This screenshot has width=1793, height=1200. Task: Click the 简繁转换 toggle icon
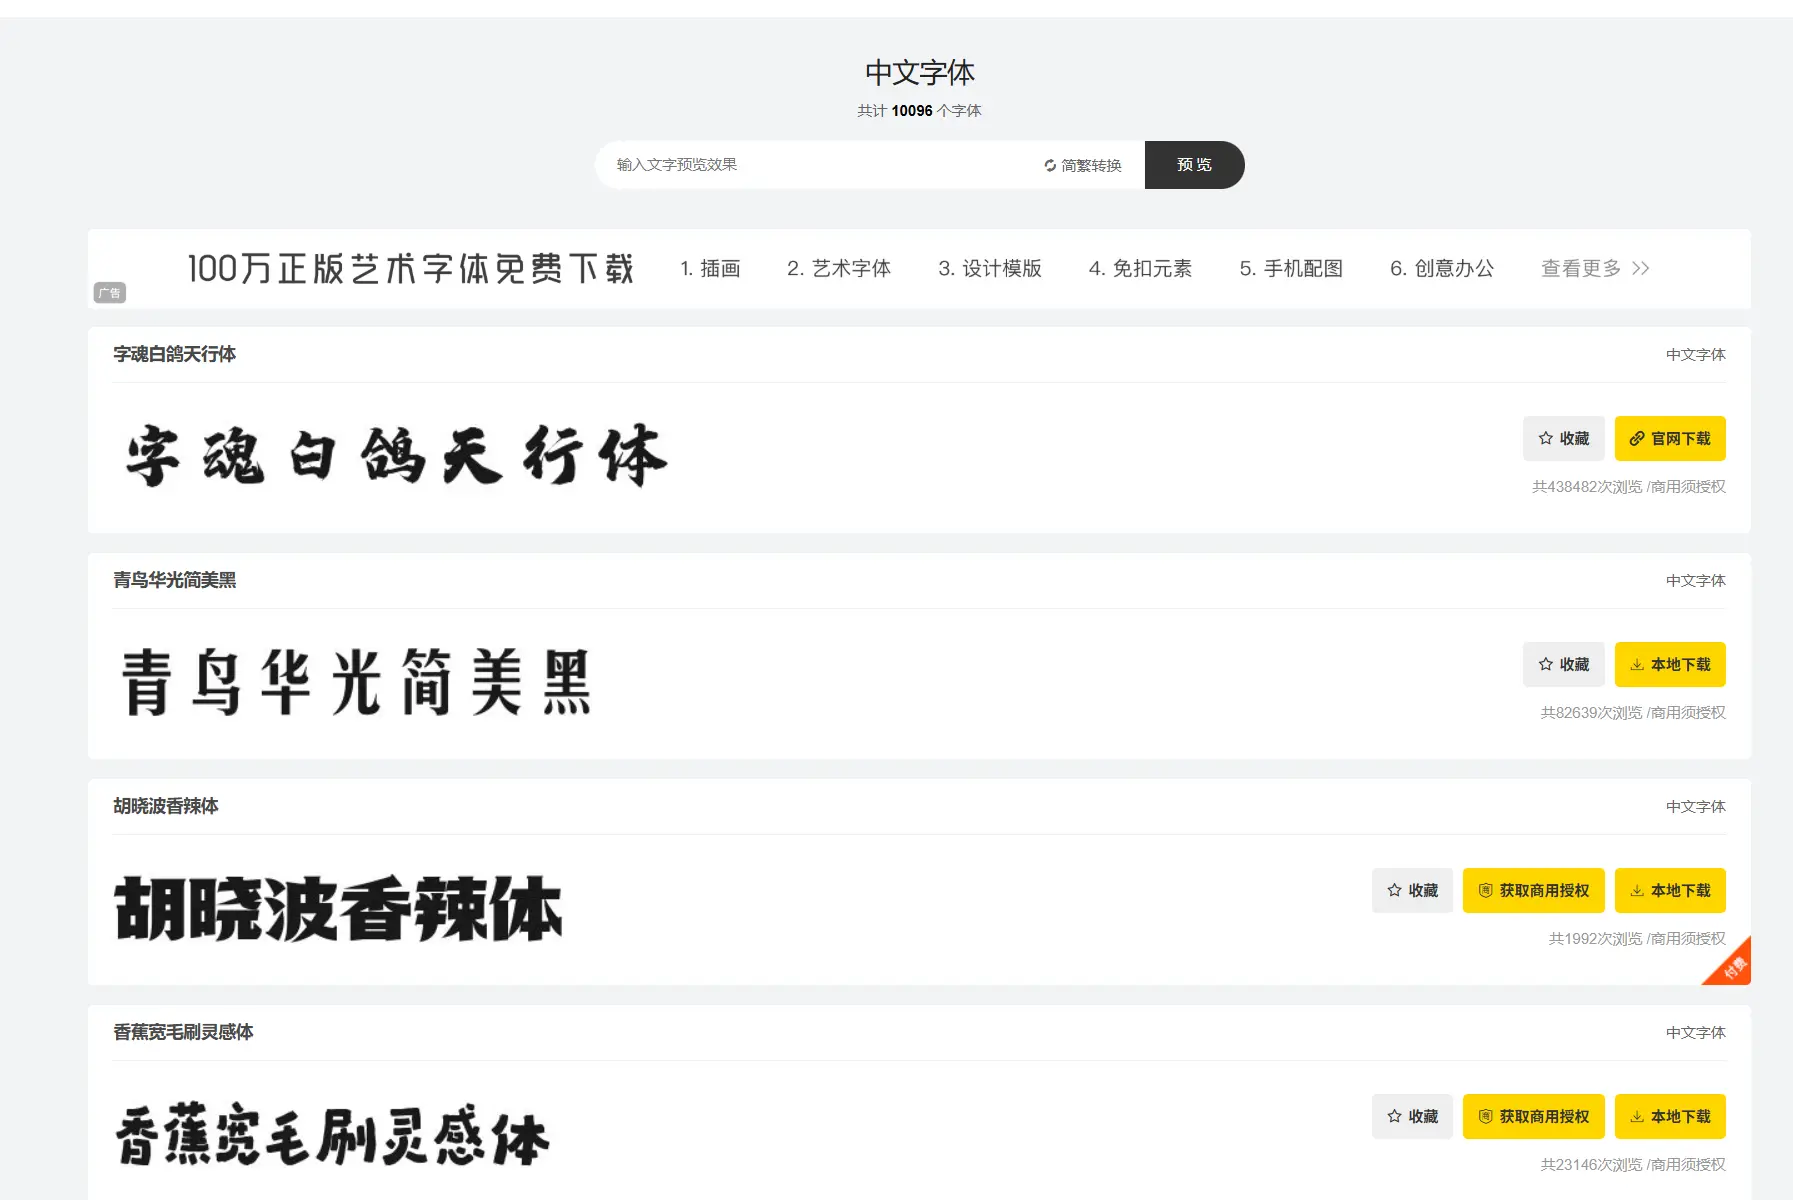point(1050,166)
